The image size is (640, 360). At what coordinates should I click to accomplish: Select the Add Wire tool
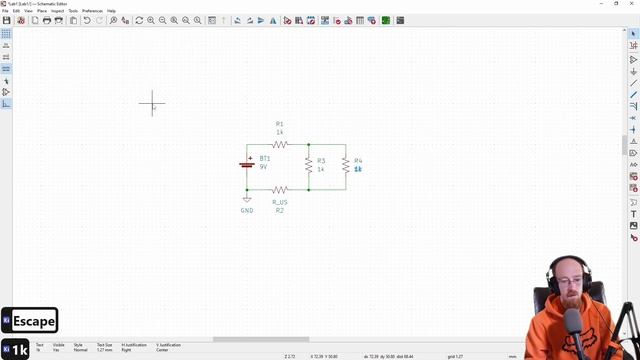point(633,83)
